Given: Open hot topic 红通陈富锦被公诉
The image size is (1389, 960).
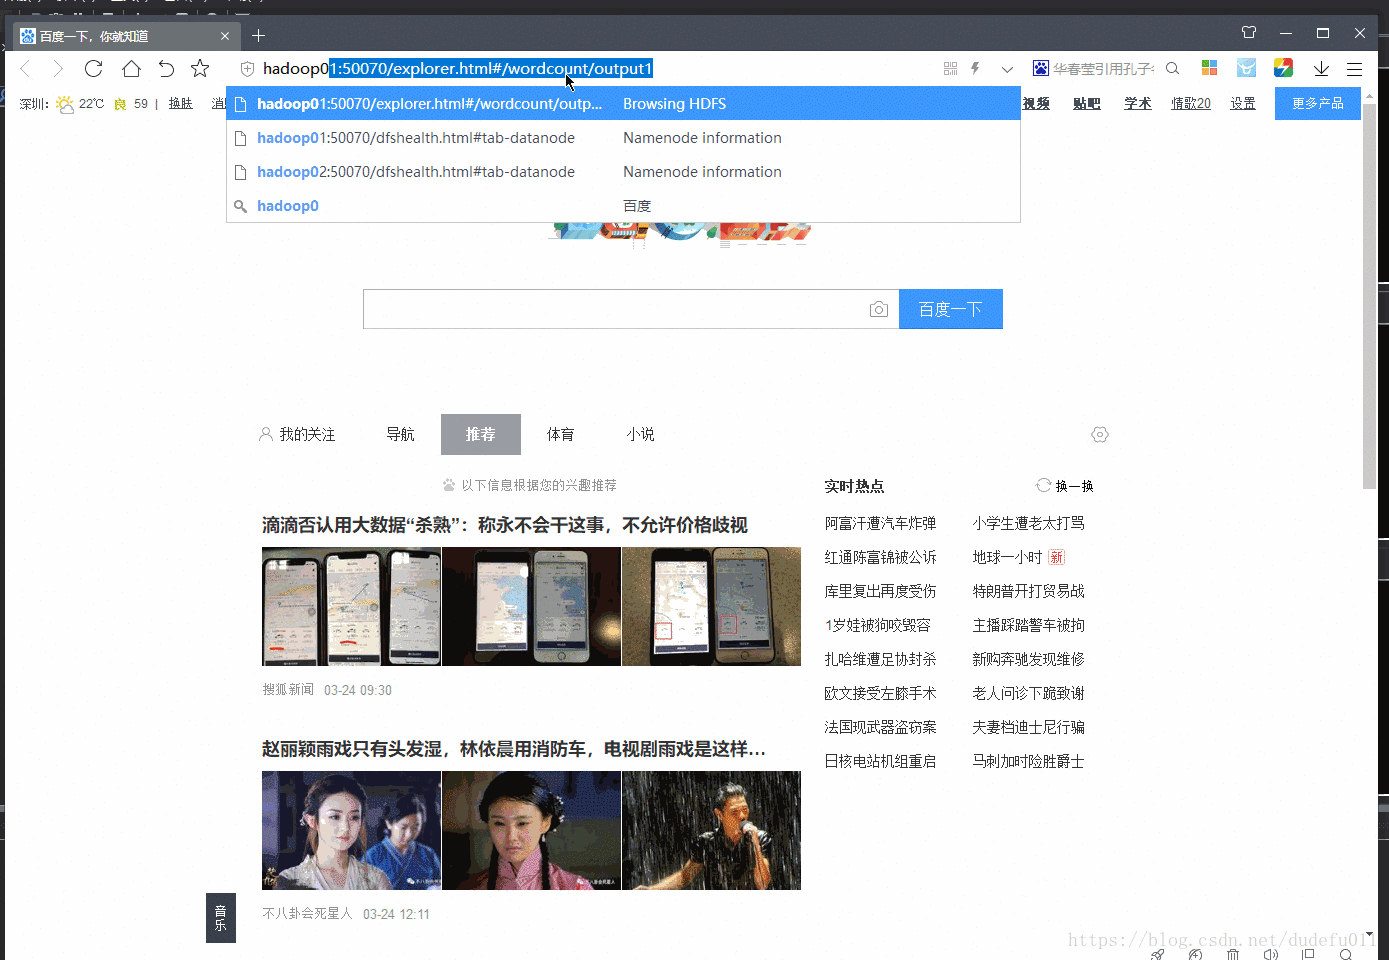Looking at the screenshot, I should (x=880, y=557).
